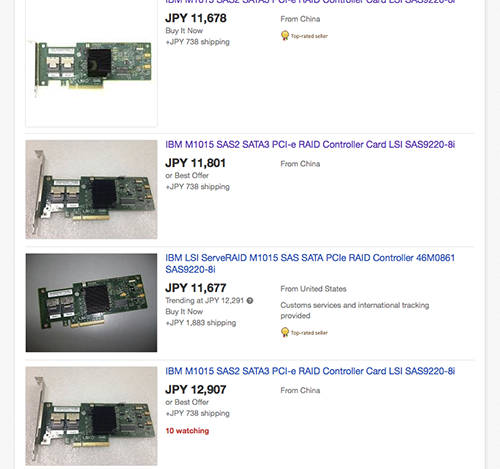This screenshot has width=500, height=469.
Task: View the first RAID card thumbnail on white background
Action: [x=91, y=64]
